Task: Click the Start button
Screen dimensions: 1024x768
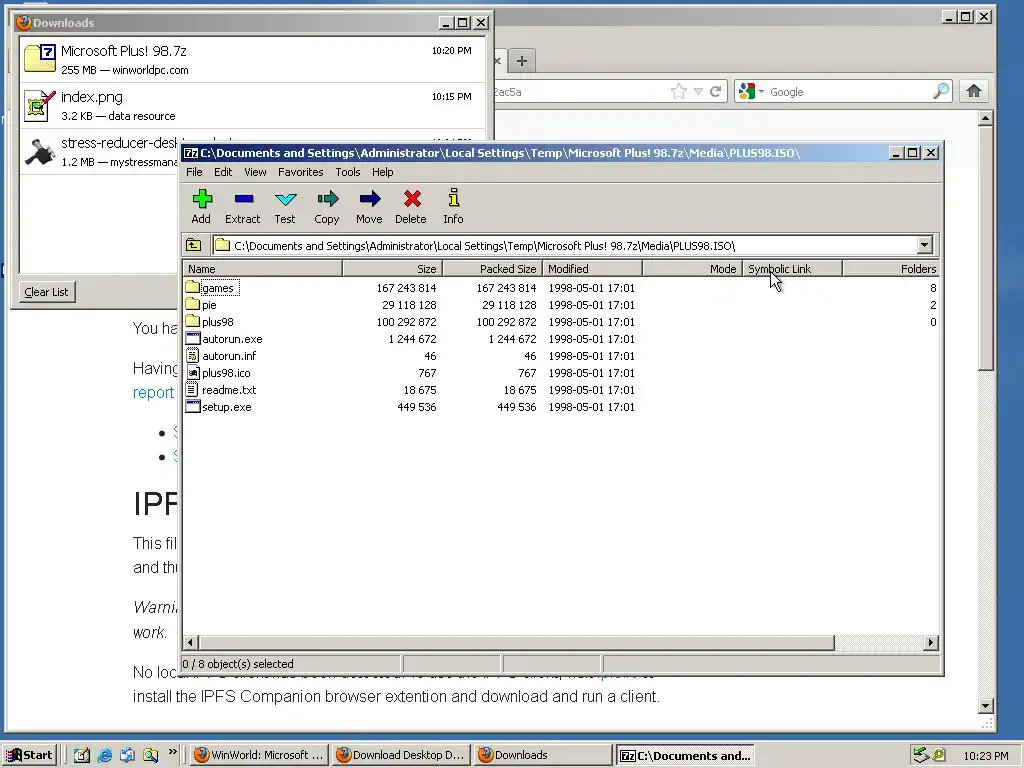Action: coord(30,755)
